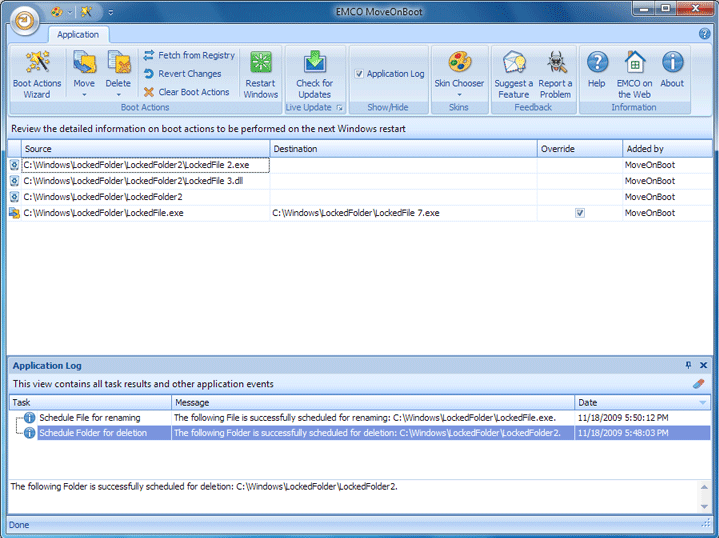This screenshot has height=538, width=719.
Task: Open the Live Update dialog launcher
Action: (339, 108)
